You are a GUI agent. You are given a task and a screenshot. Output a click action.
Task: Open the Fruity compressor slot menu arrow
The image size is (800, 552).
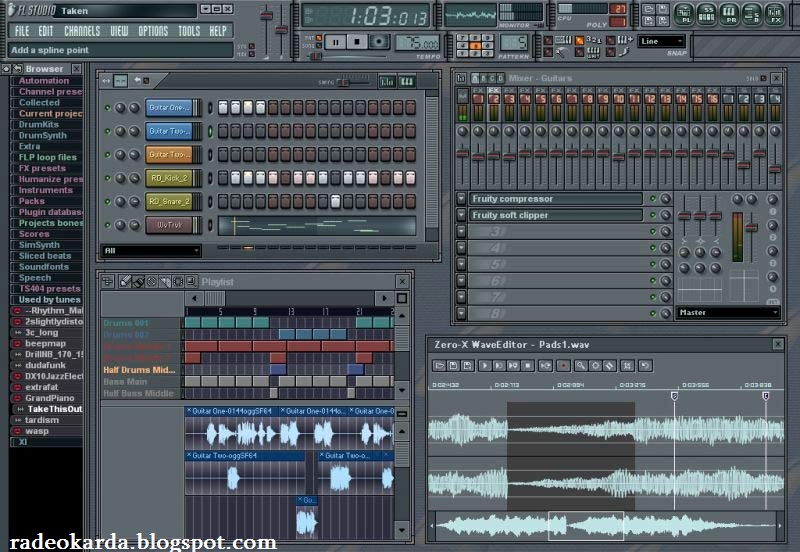coord(461,199)
